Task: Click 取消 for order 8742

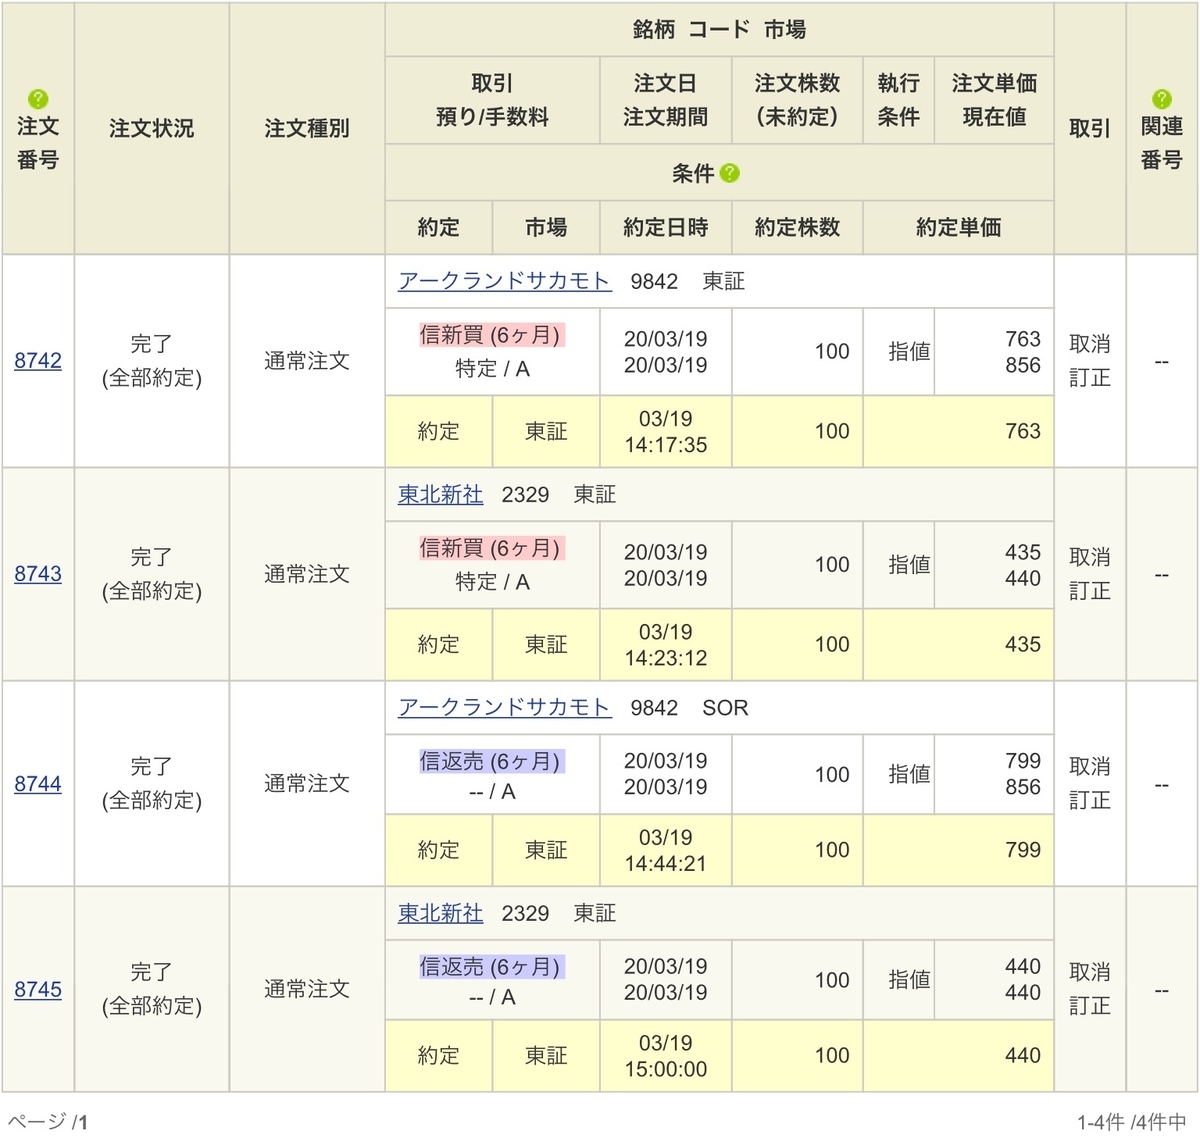Action: coord(1089,344)
